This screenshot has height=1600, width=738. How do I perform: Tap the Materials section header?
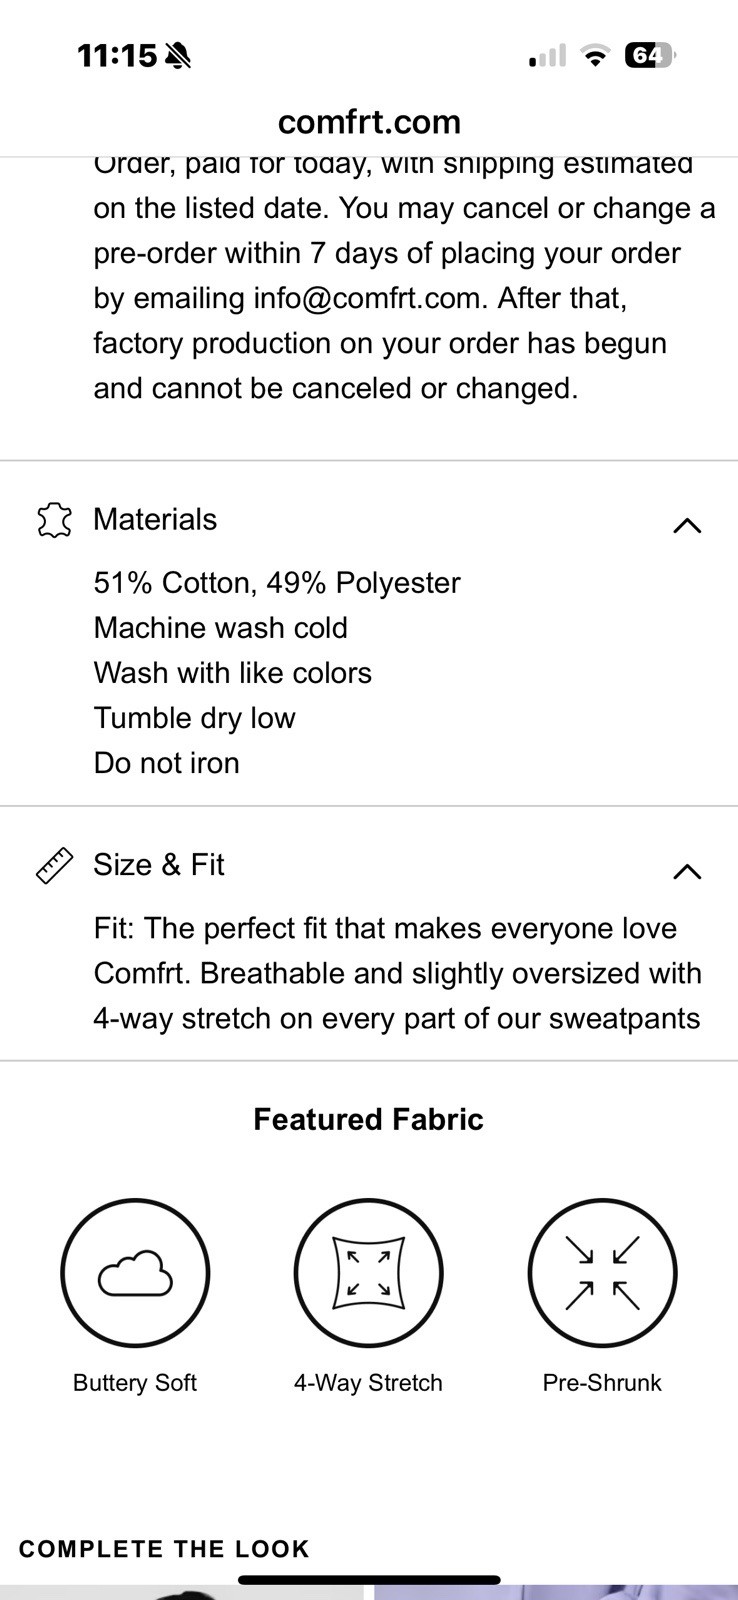(x=155, y=520)
